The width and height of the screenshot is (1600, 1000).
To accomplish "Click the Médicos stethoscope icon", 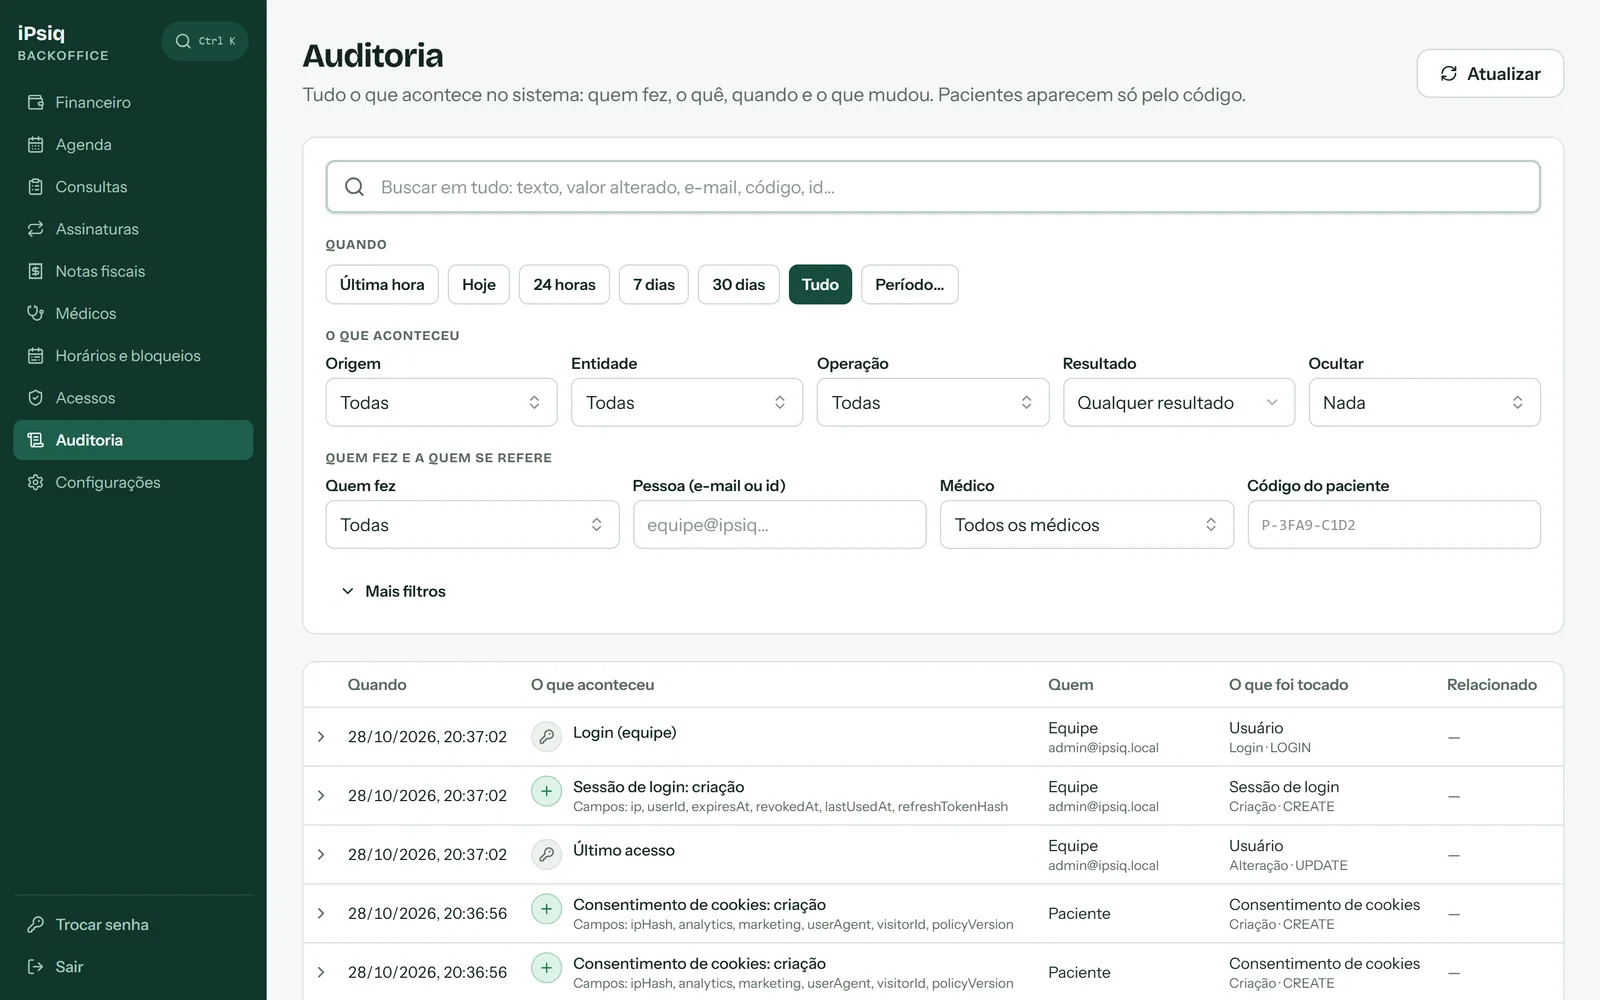I will pyautogui.click(x=36, y=313).
